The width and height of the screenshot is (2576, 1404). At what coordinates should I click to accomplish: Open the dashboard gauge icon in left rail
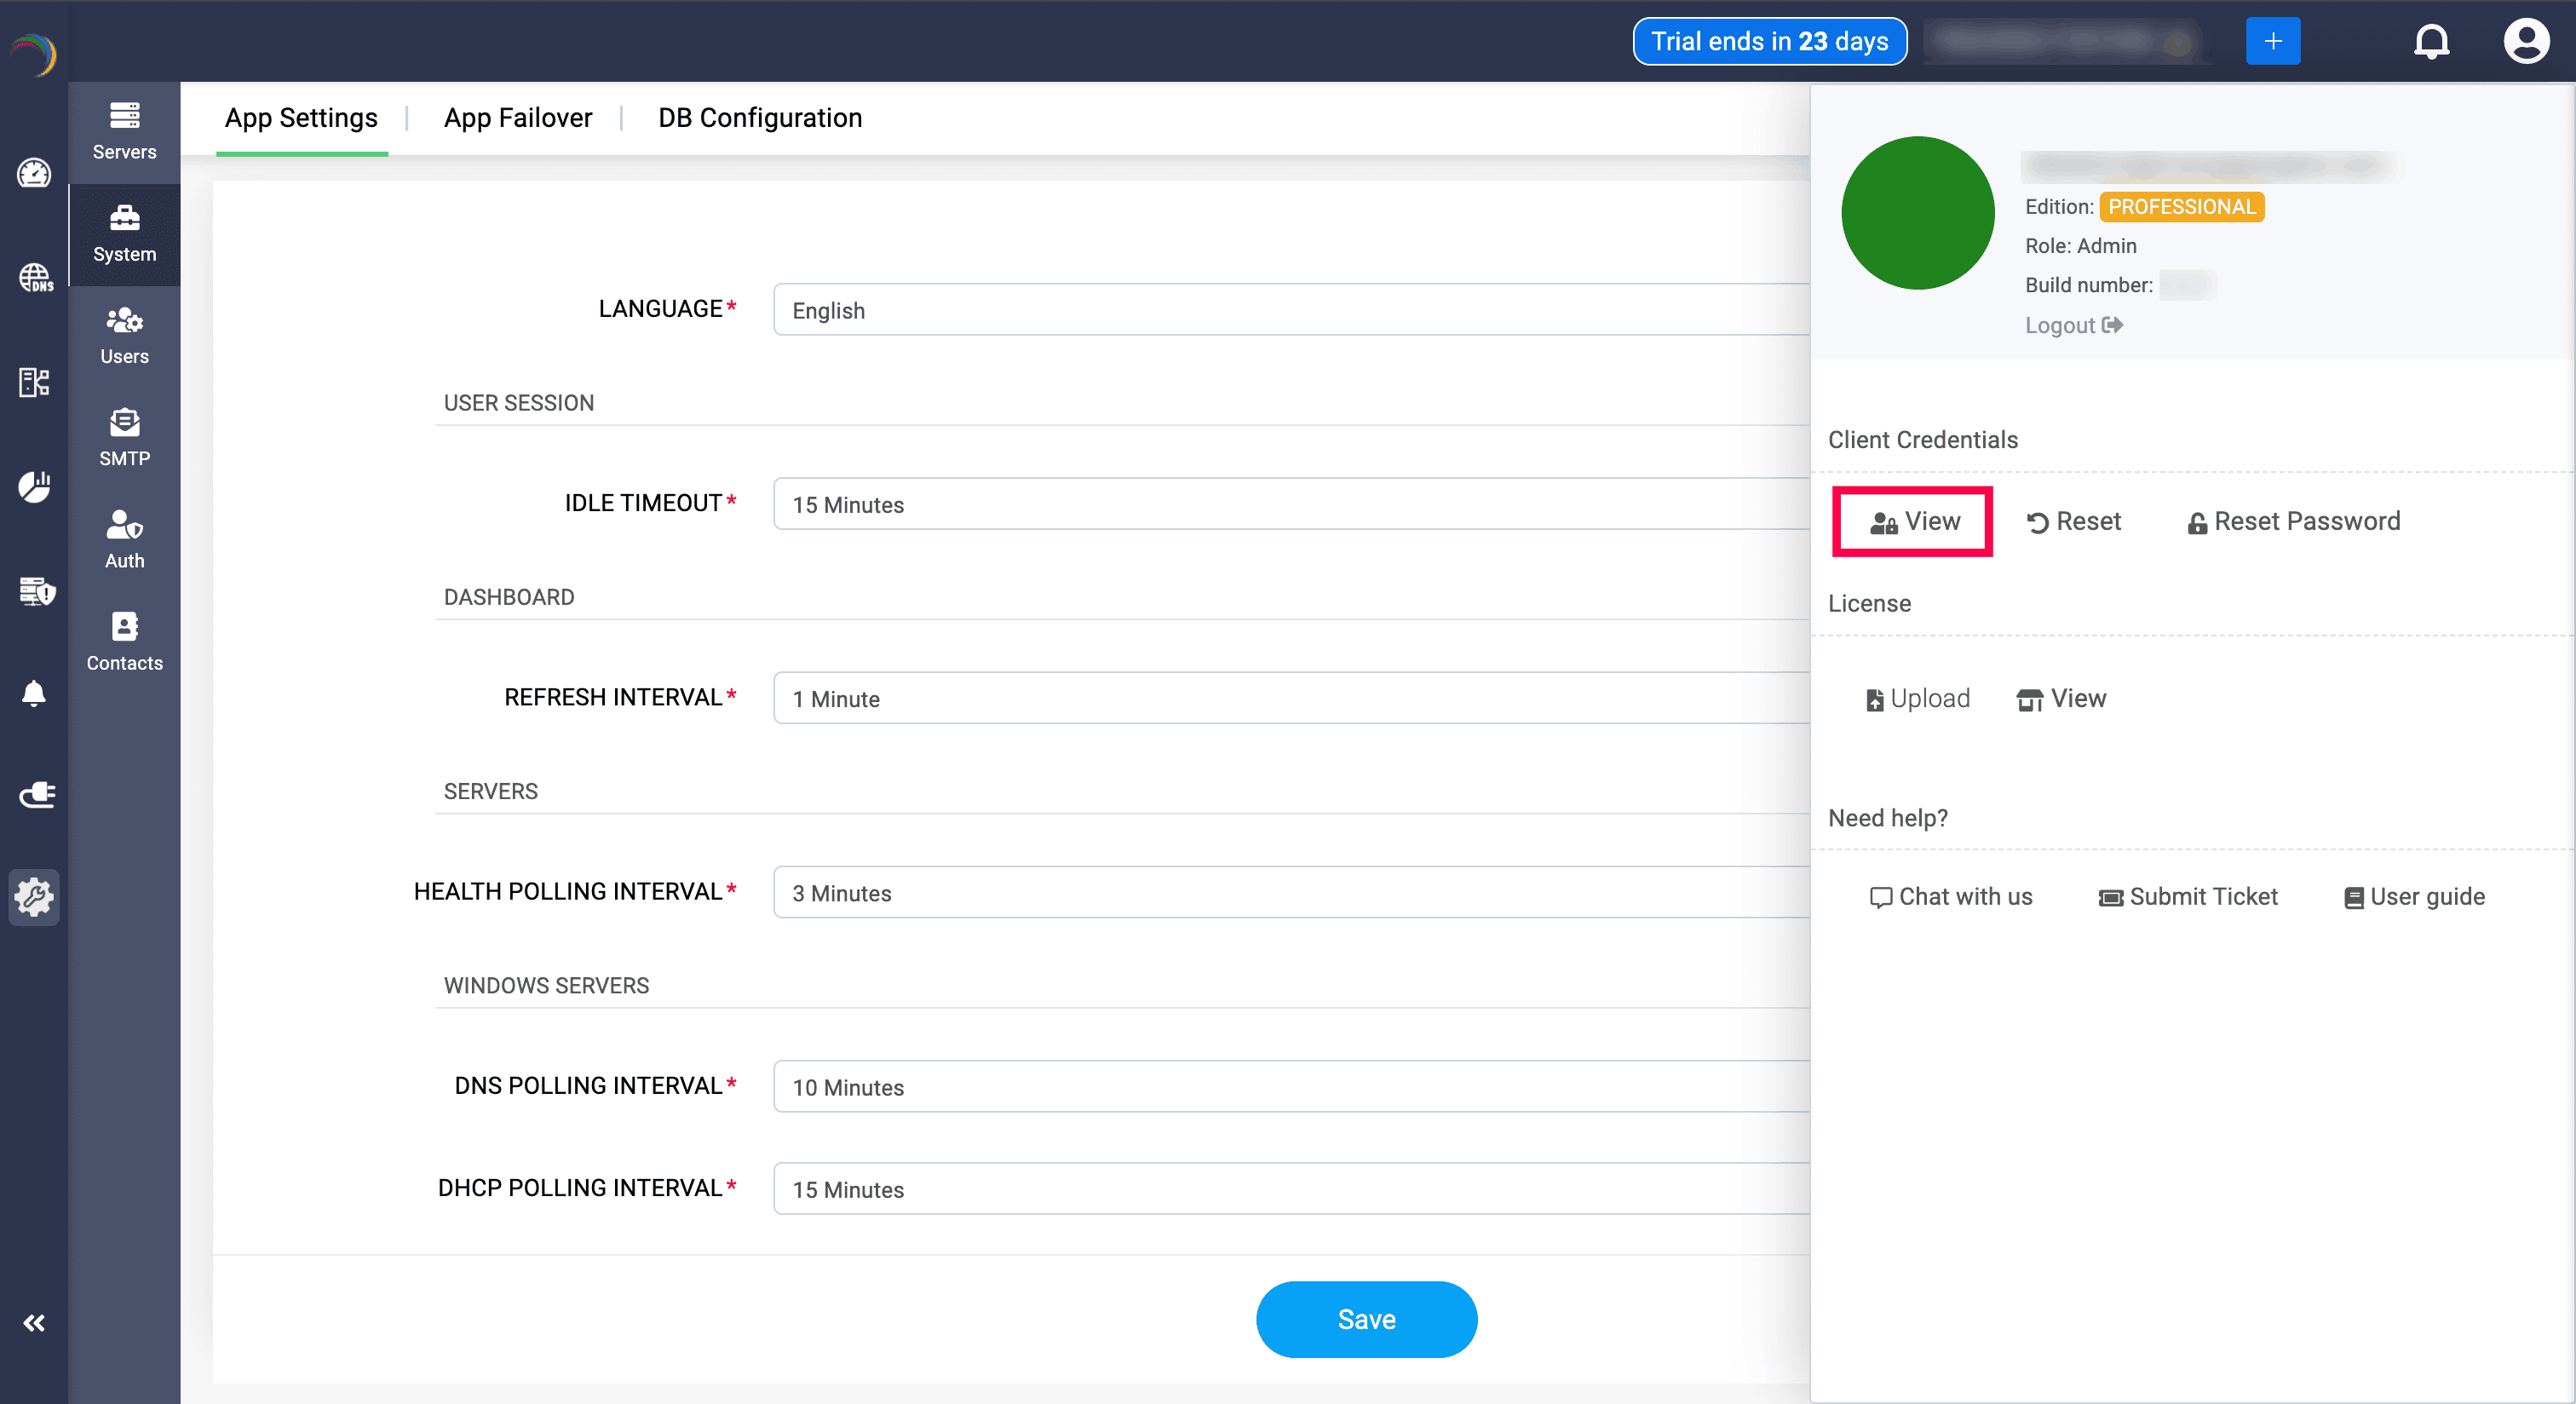pos(34,173)
